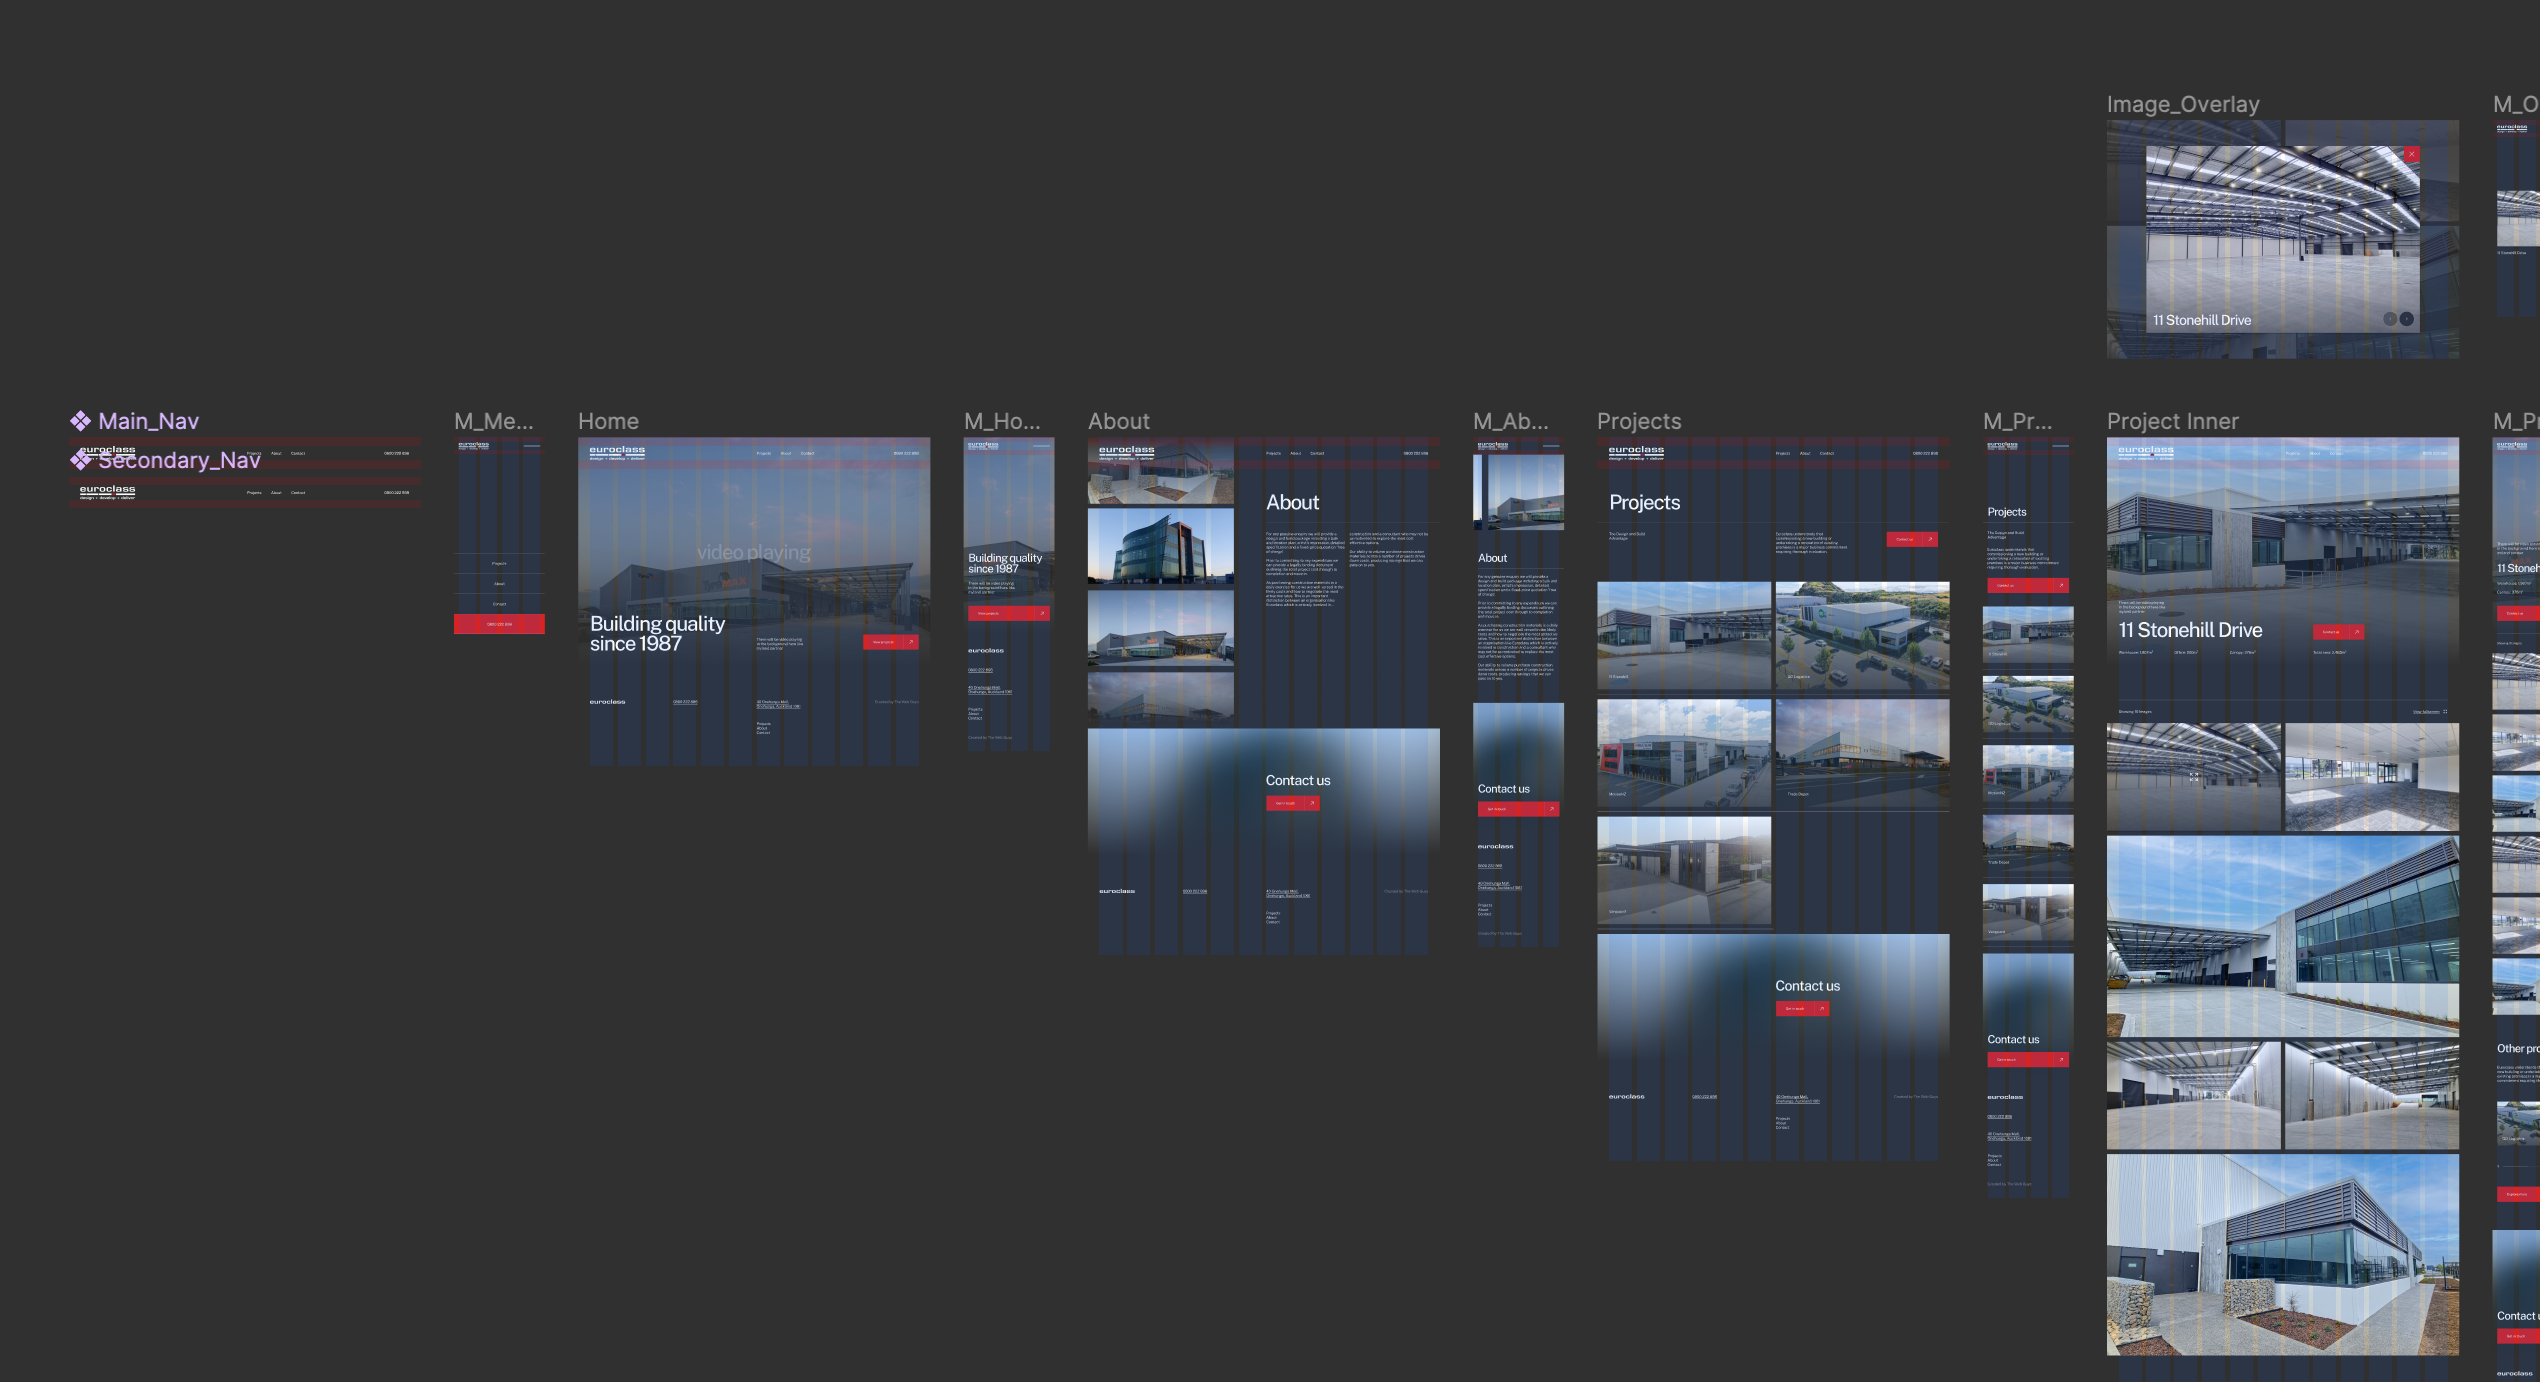Click red X close icon in Image_Overlay
This screenshot has width=2540, height=1382.
coord(2411,154)
